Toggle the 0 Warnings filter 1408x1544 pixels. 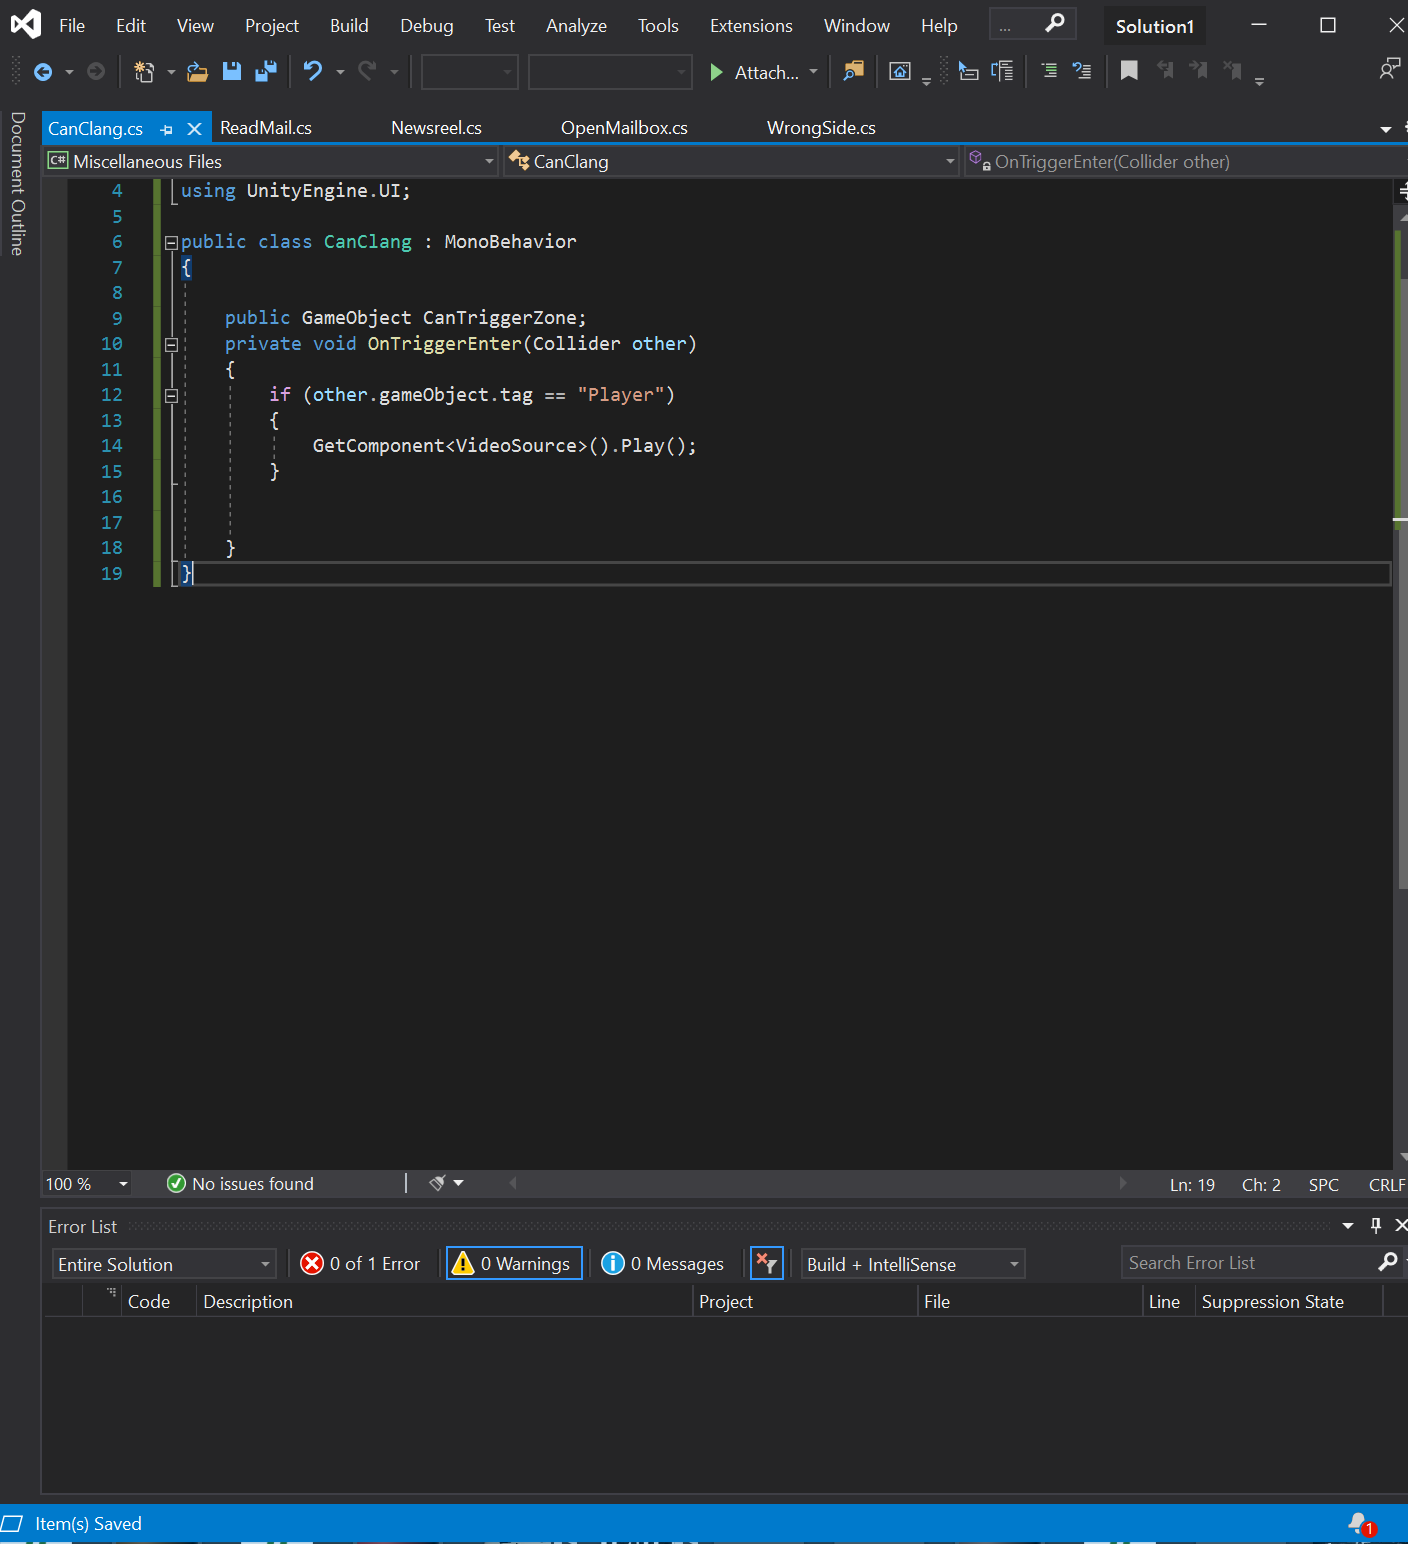click(514, 1264)
